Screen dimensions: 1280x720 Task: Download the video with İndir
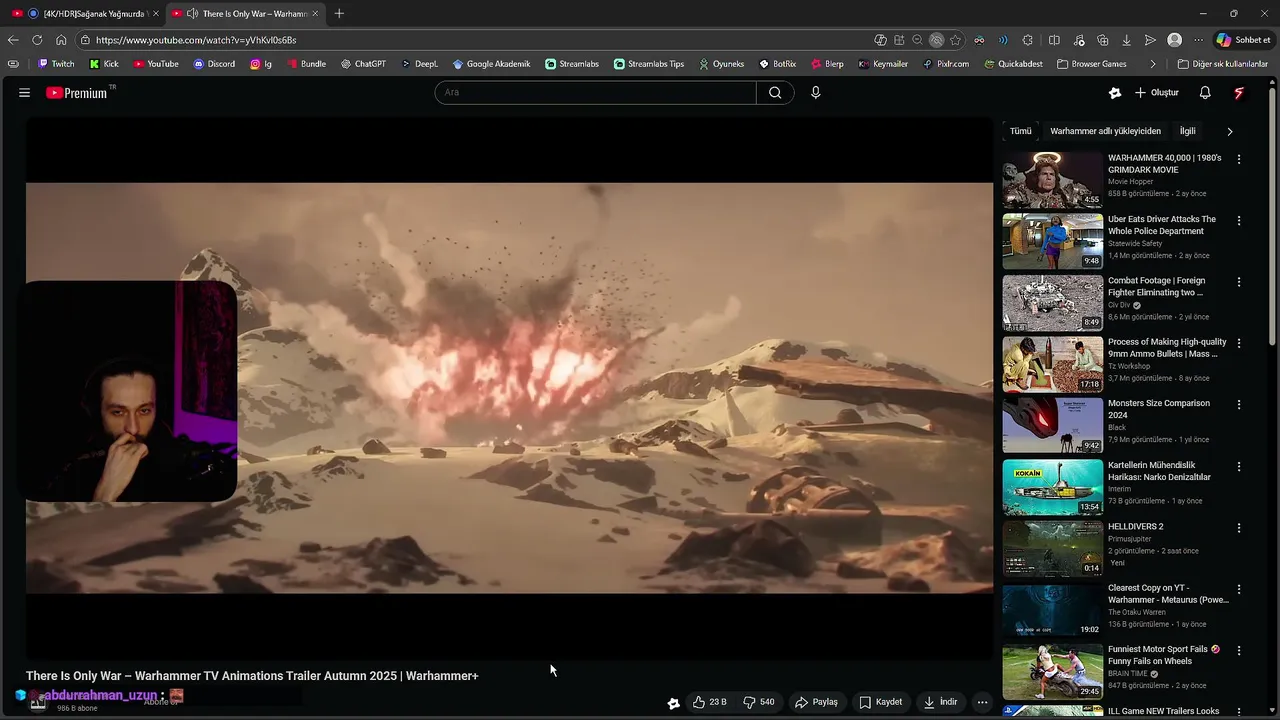[x=940, y=702]
